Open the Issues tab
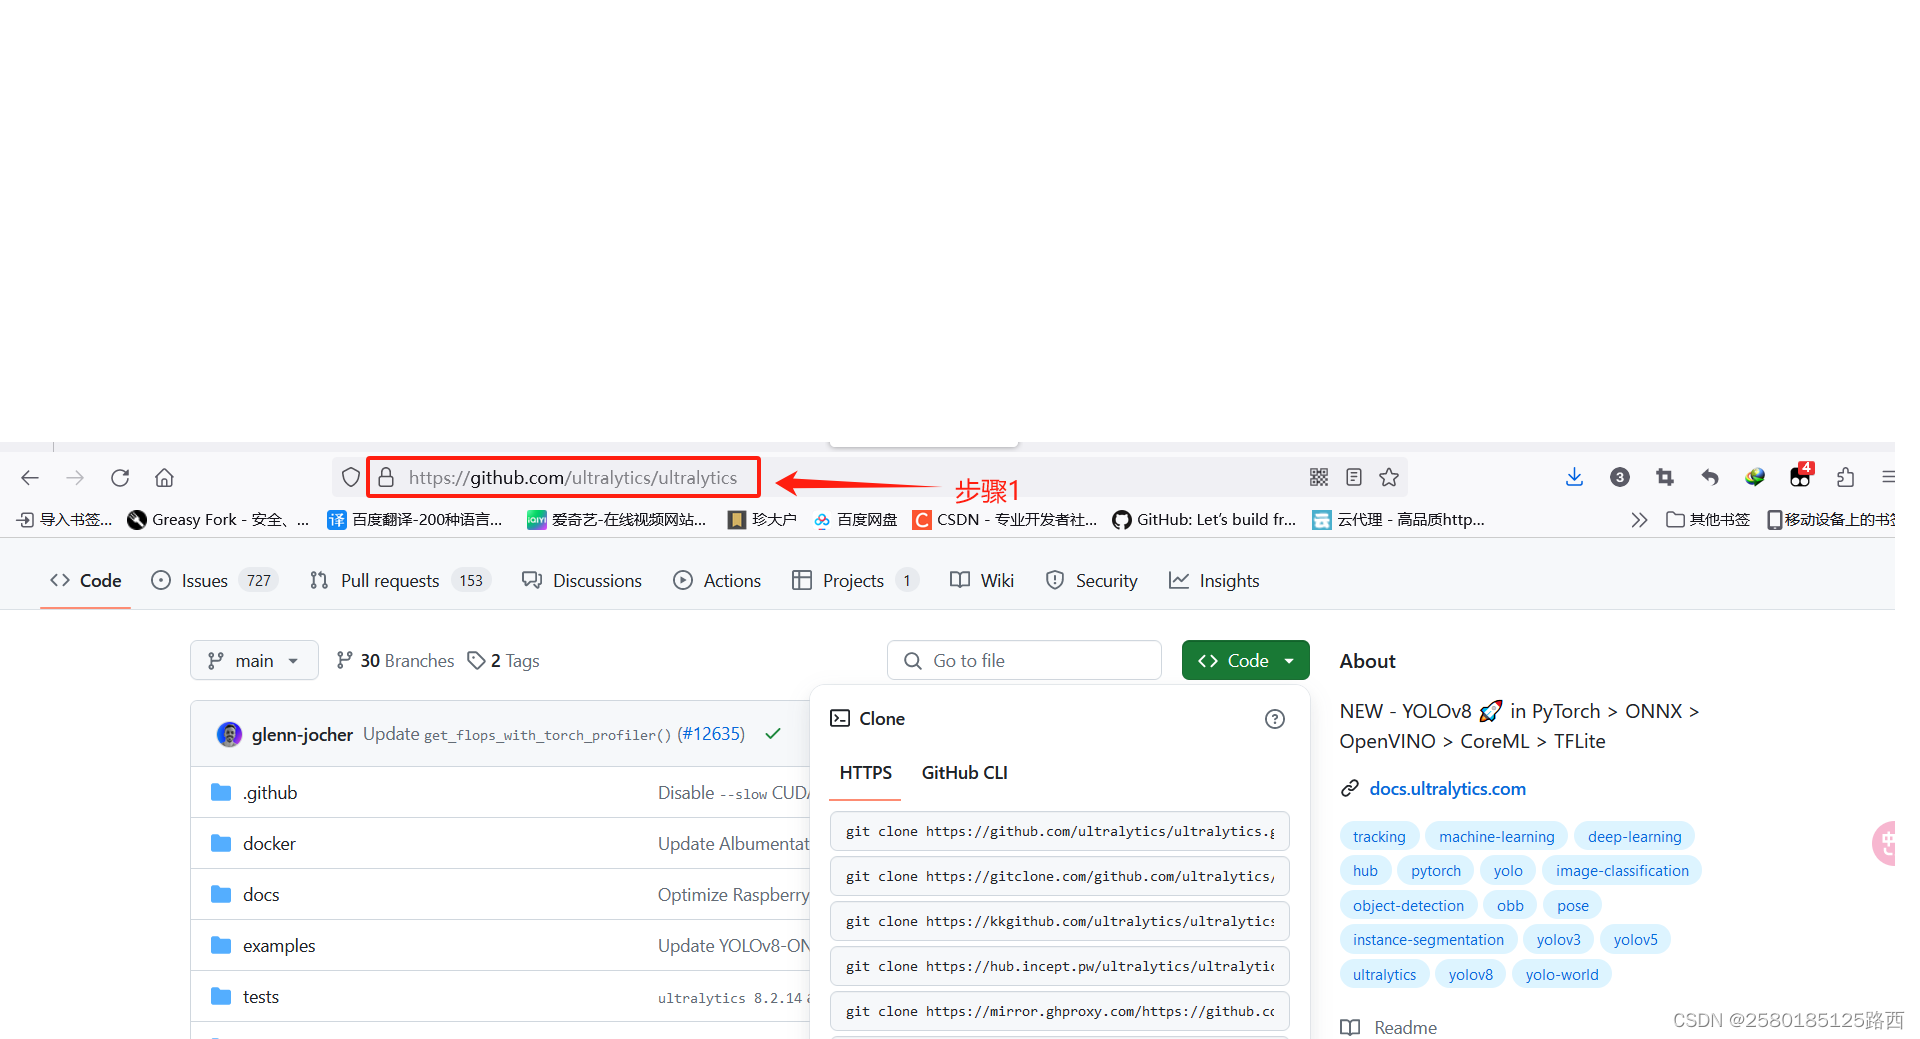The height and width of the screenshot is (1039, 1920). (x=214, y=581)
